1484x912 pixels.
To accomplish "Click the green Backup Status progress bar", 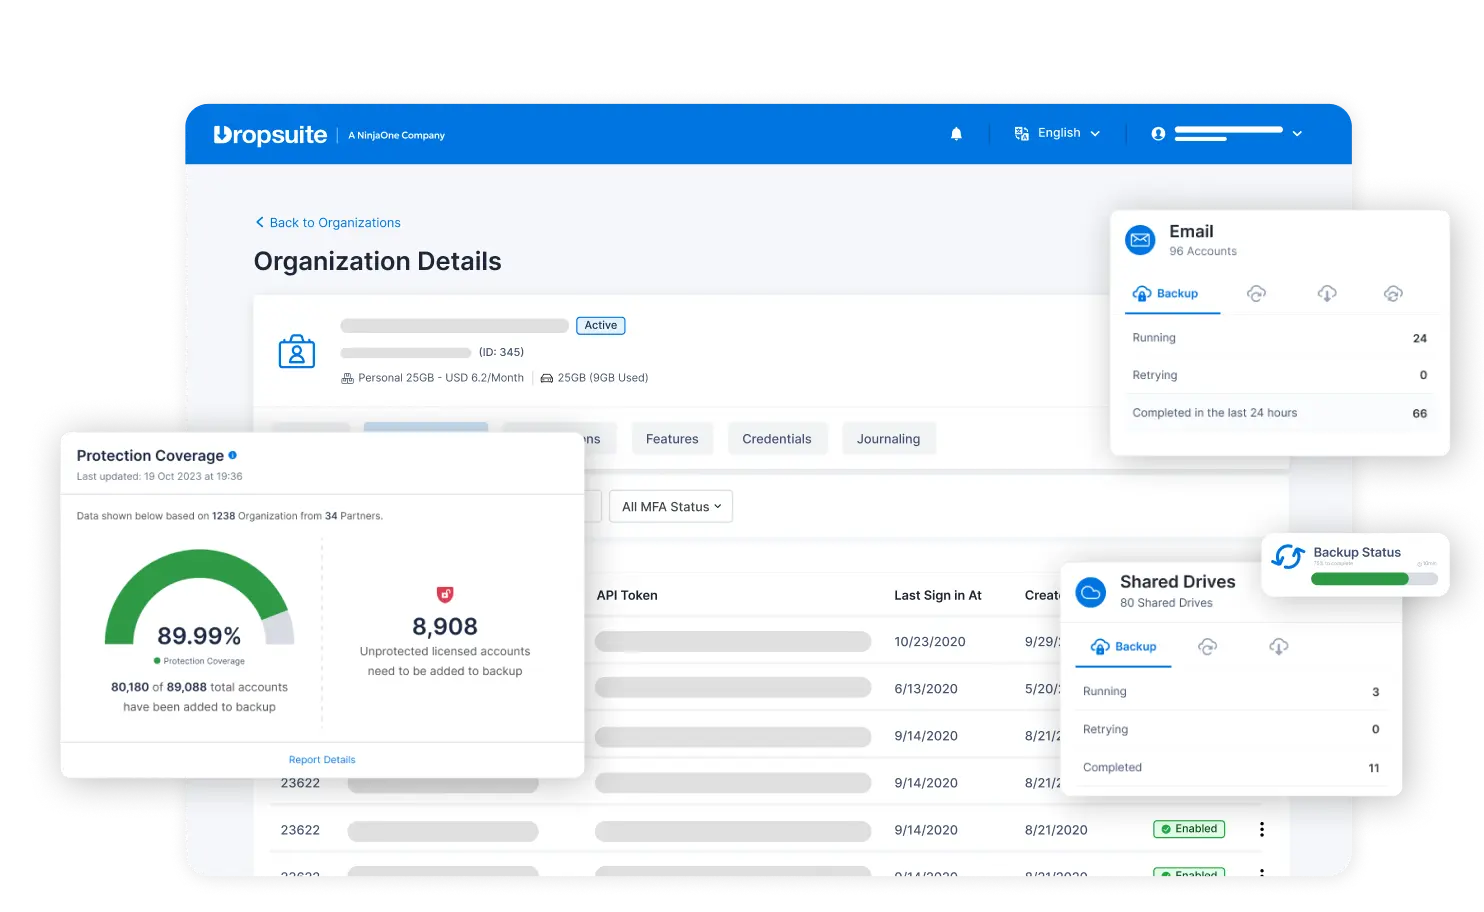I will pyautogui.click(x=1360, y=579).
